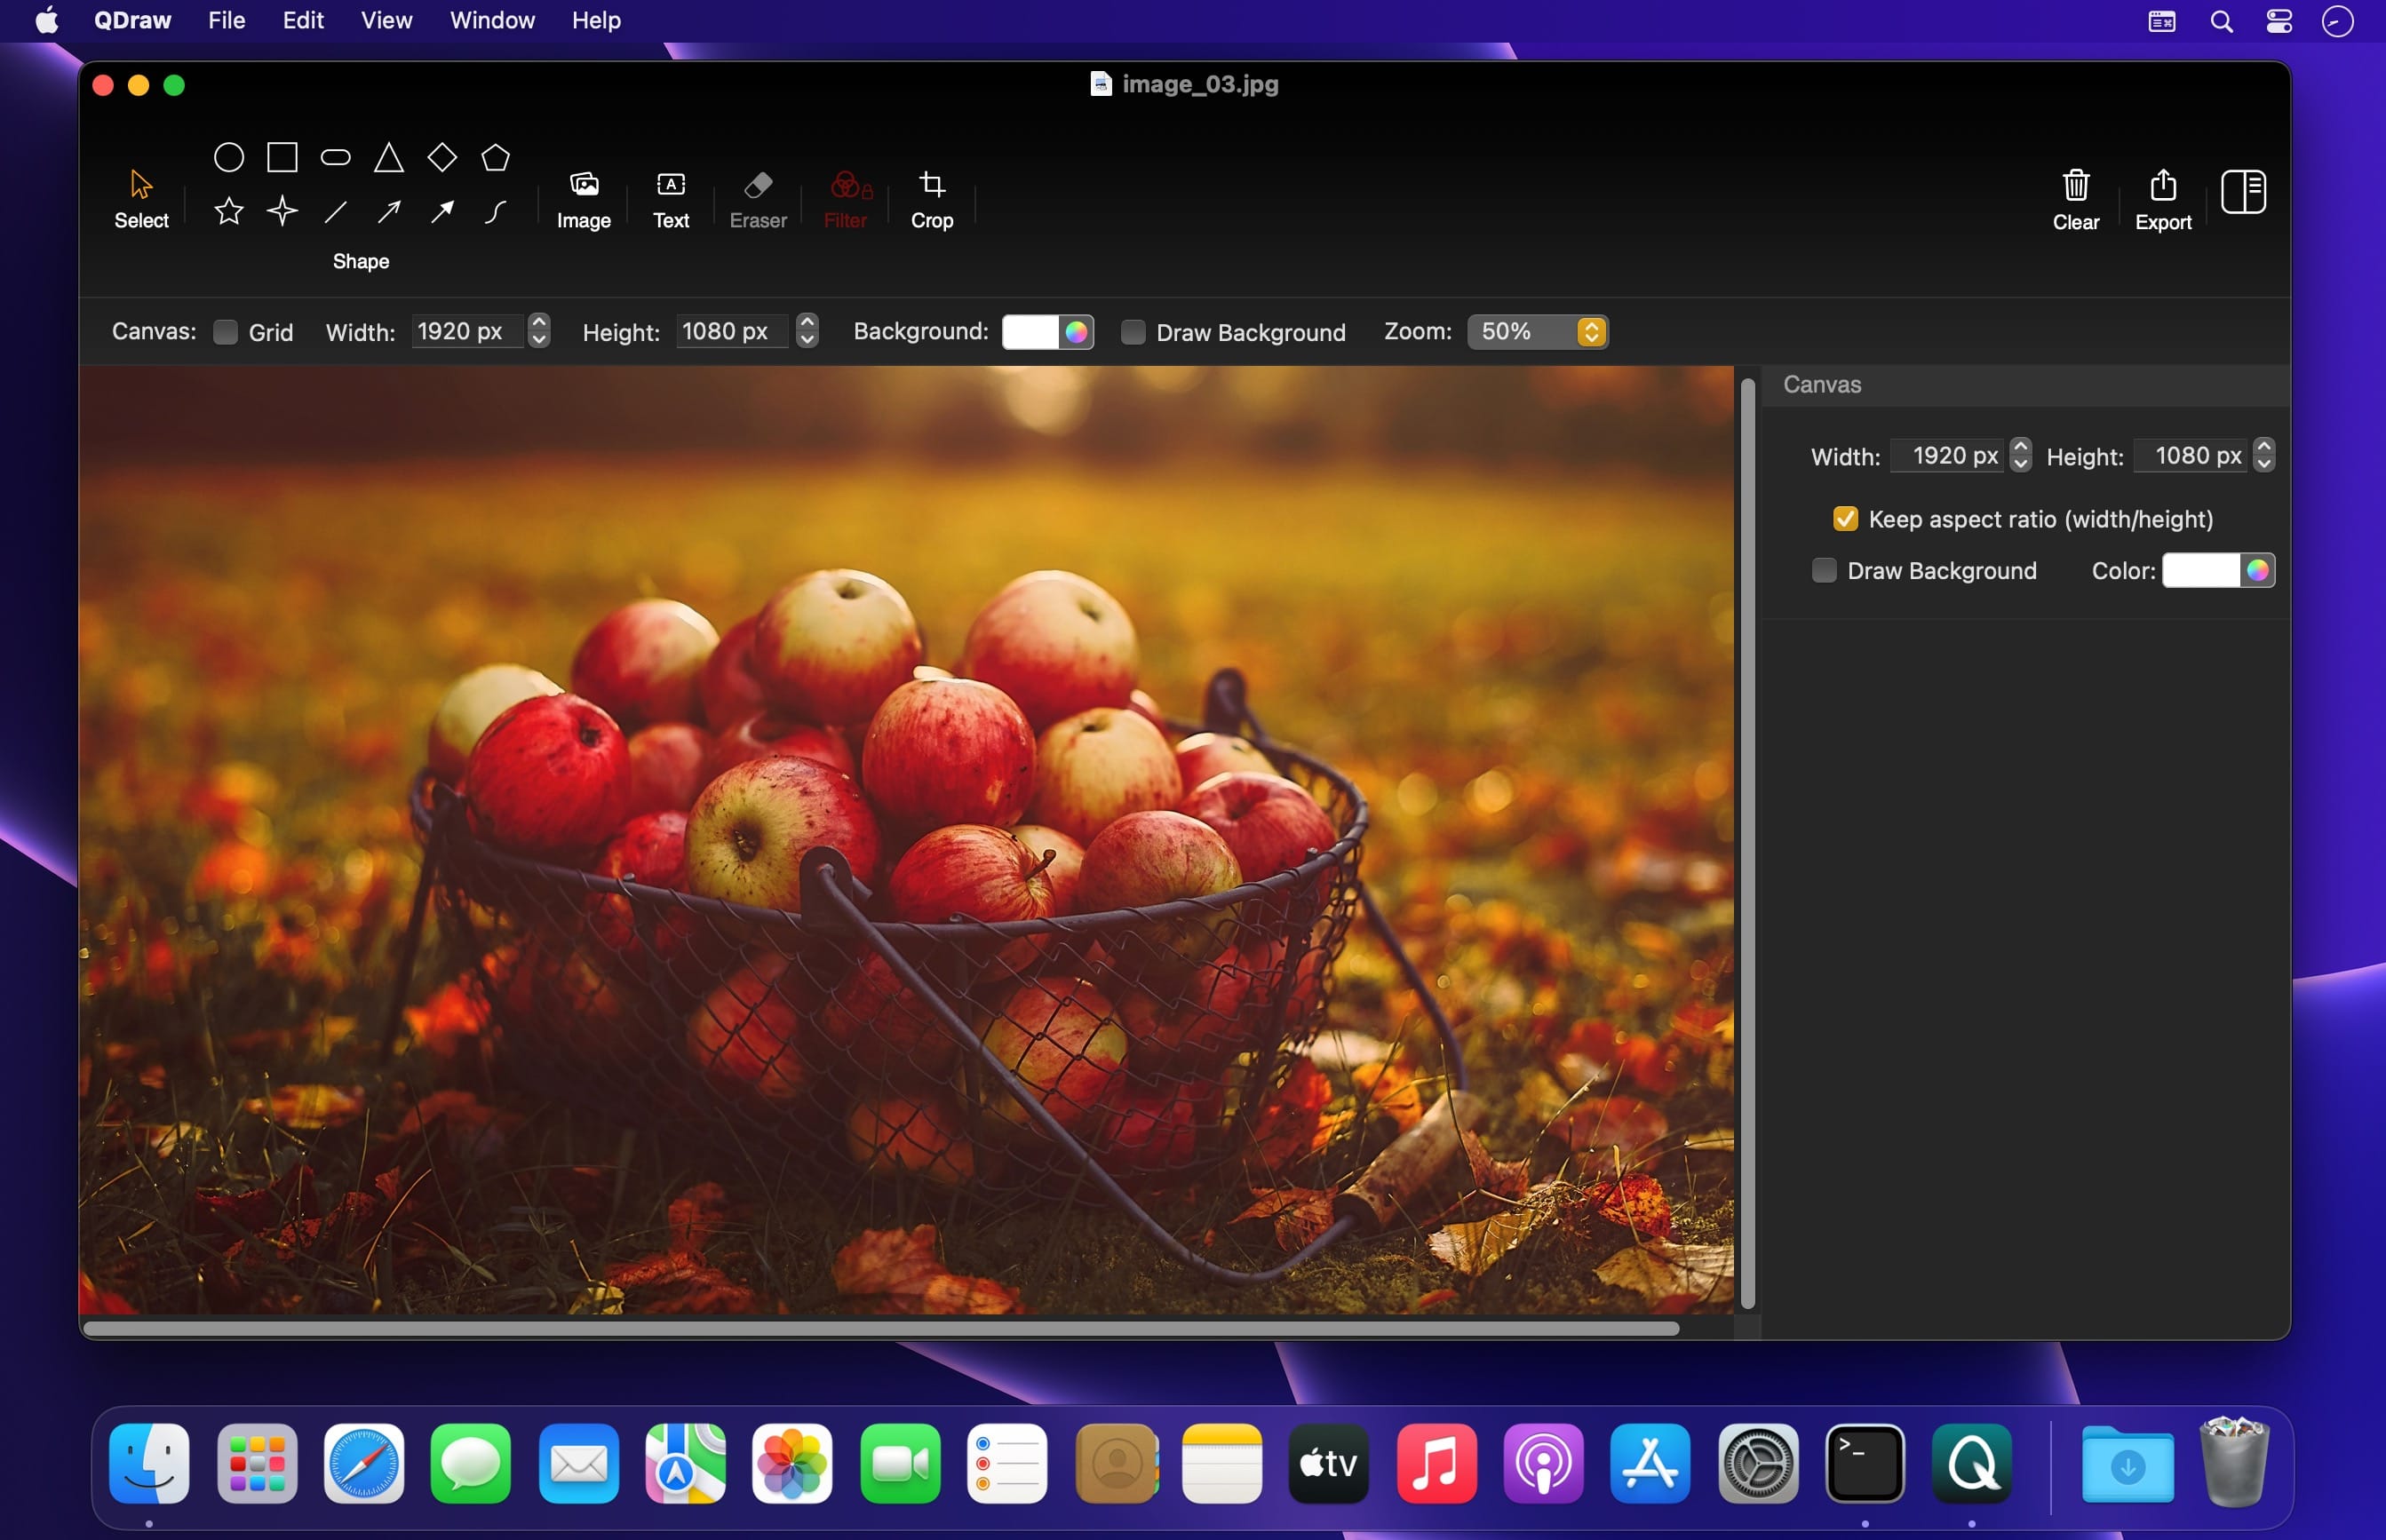Open the Edit menu
2386x1540 pixels.
point(302,20)
